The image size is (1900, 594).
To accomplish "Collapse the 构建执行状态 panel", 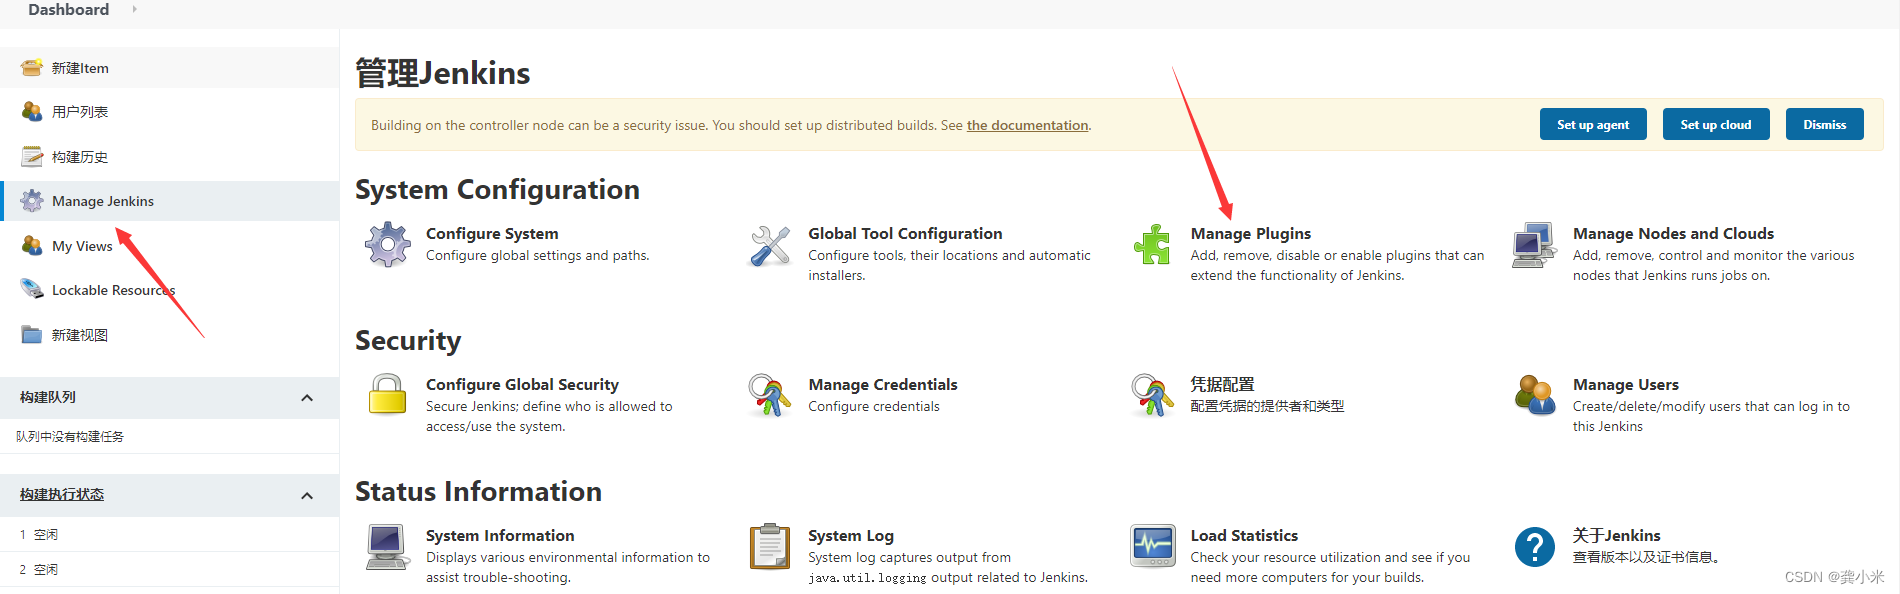I will coord(307,496).
